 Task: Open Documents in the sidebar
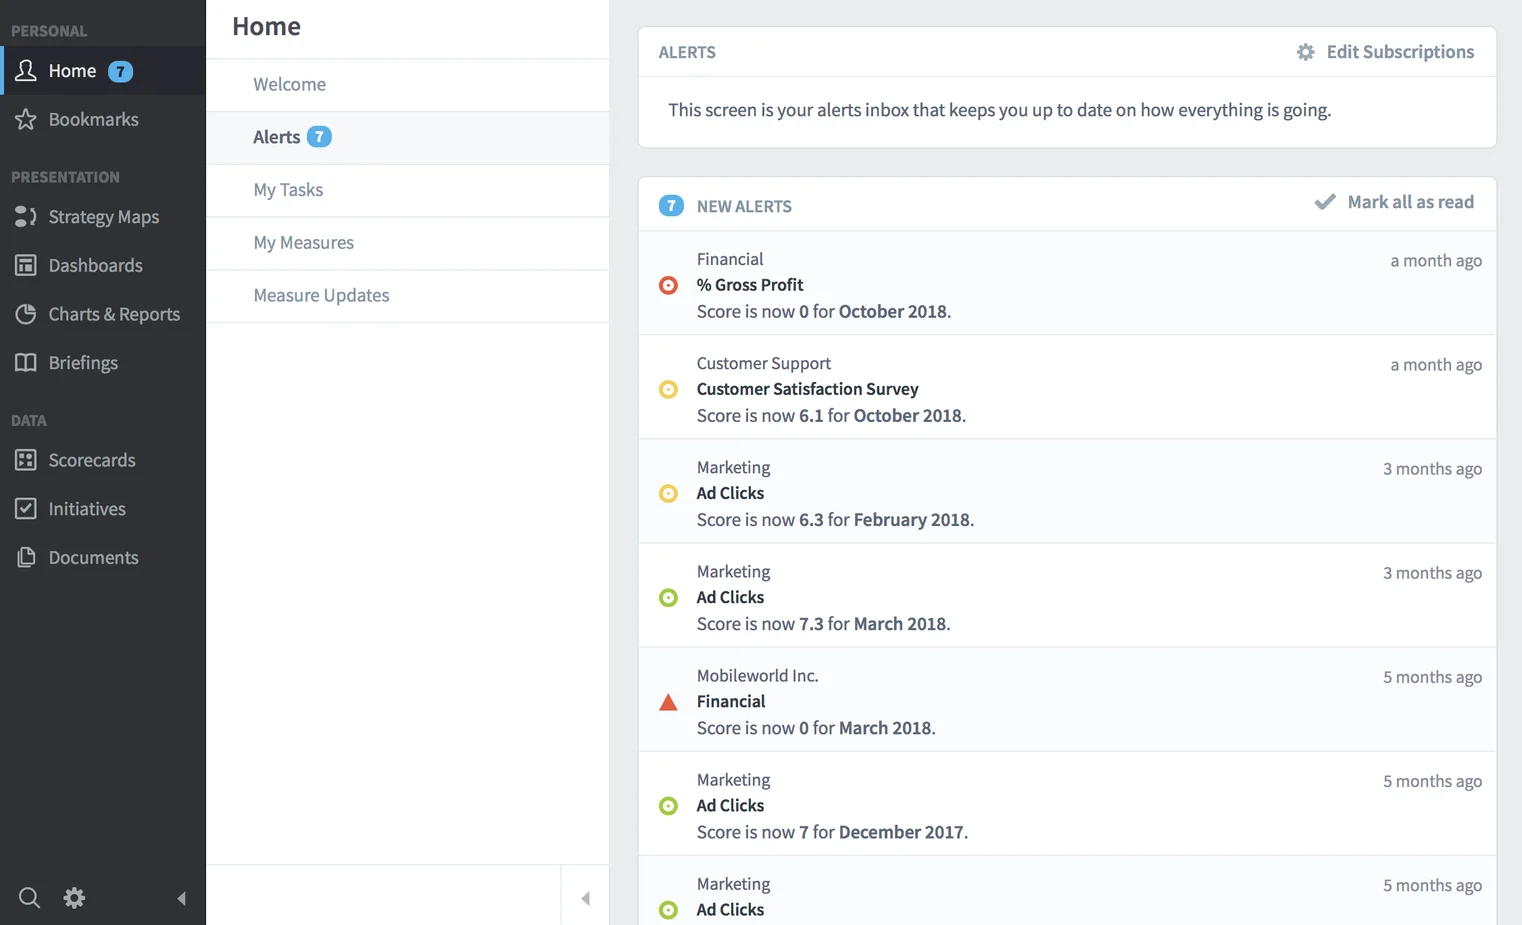pyautogui.click(x=93, y=558)
